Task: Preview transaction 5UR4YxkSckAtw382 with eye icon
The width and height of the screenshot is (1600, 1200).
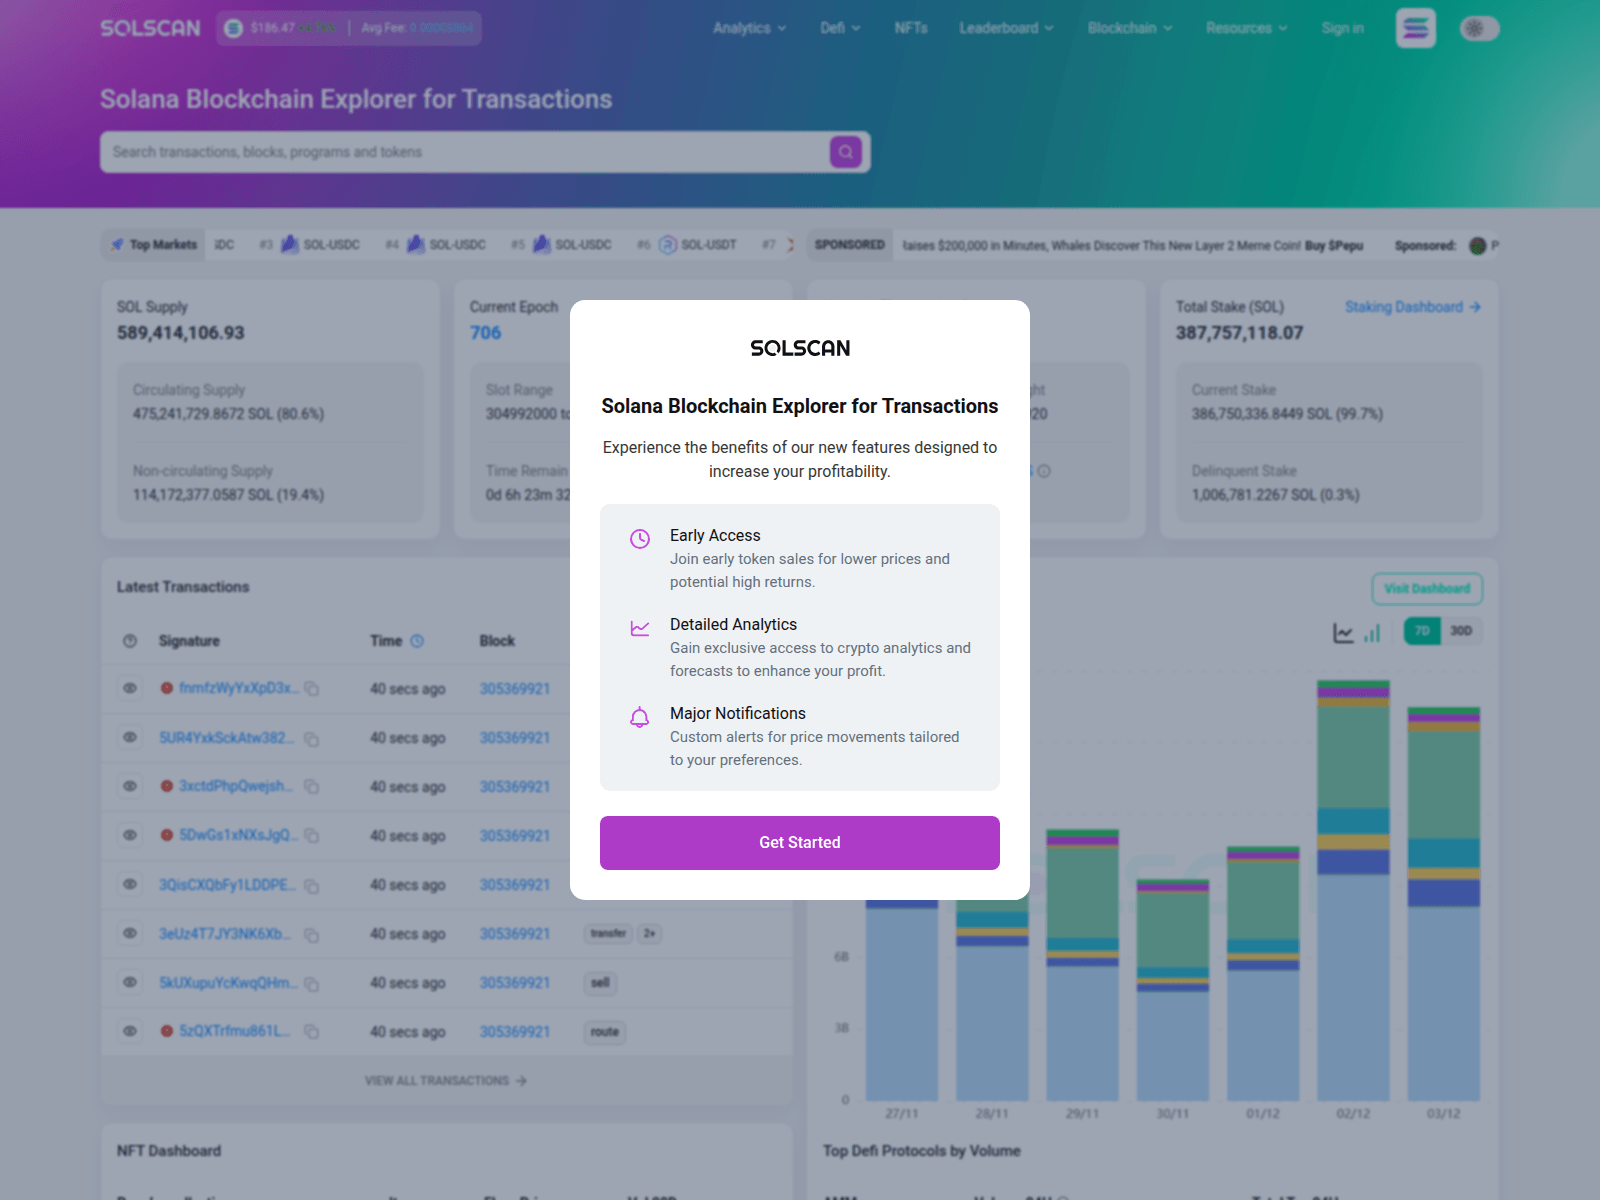Action: (x=130, y=737)
